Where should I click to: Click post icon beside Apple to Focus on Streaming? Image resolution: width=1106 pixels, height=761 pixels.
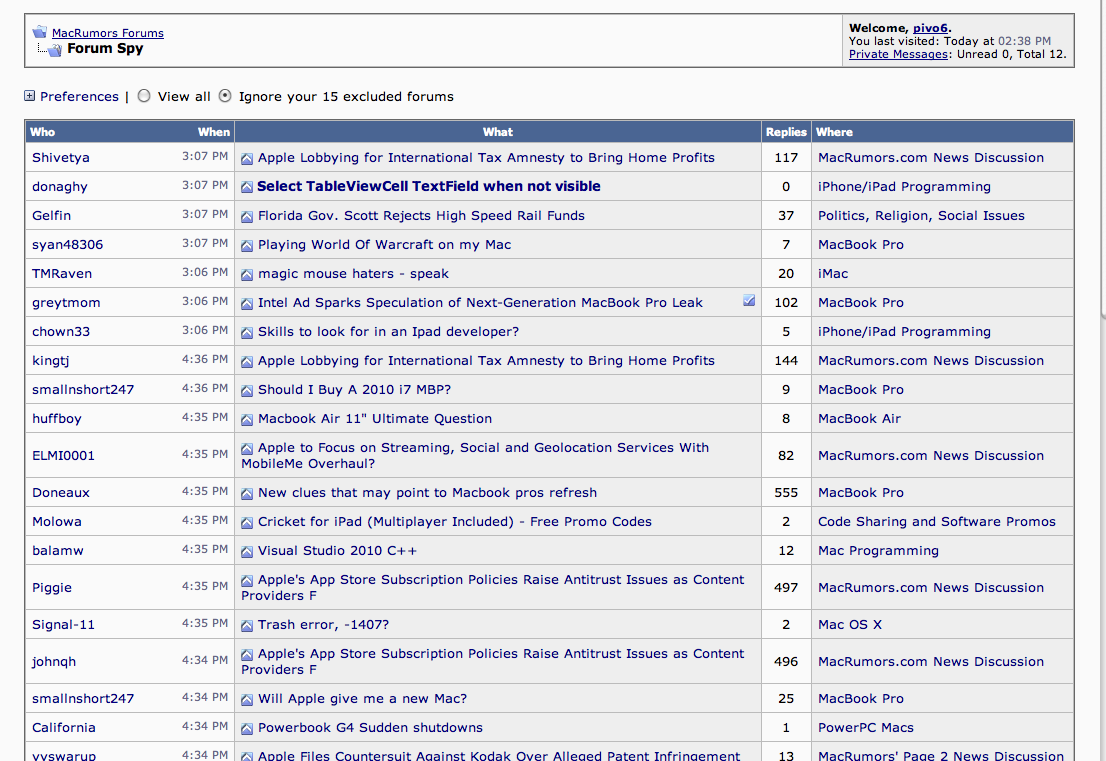click(247, 449)
